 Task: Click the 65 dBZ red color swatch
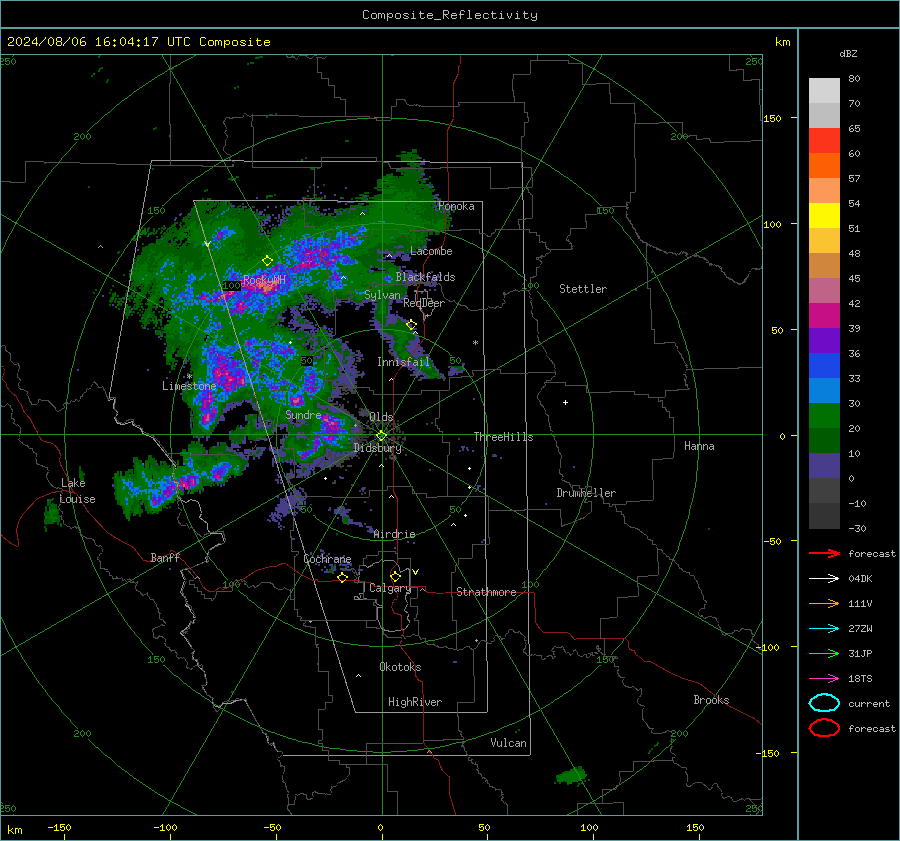824,140
